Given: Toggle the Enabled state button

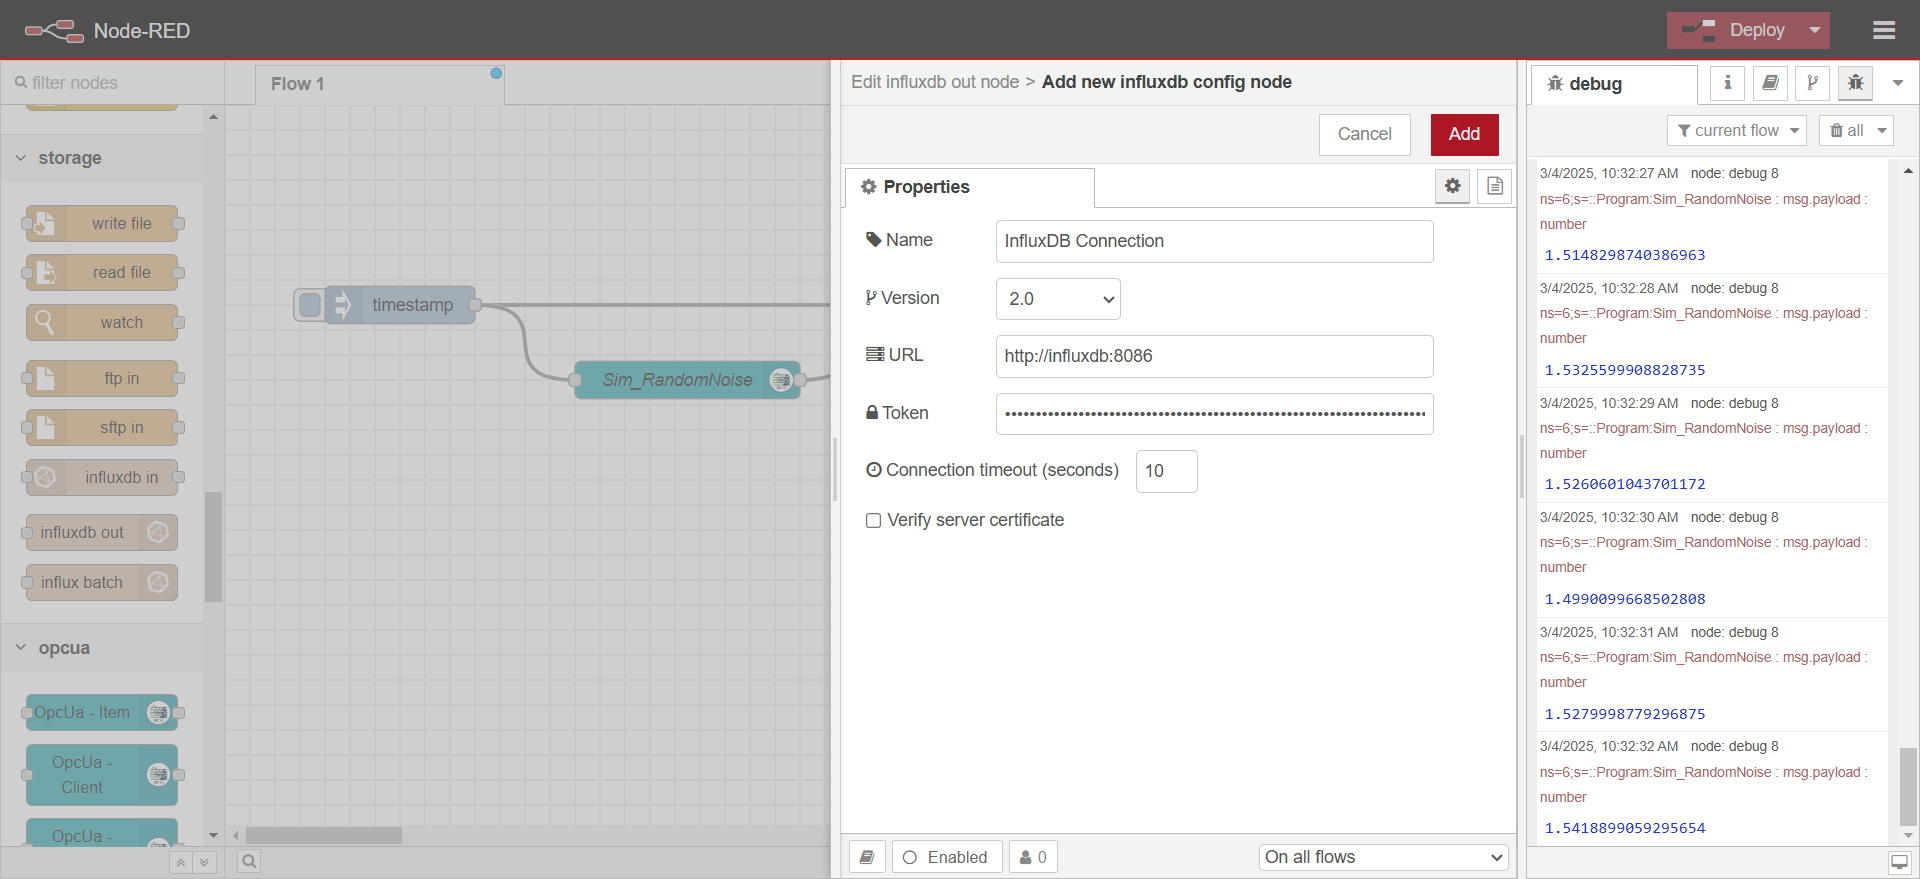Looking at the screenshot, I should (x=946, y=857).
